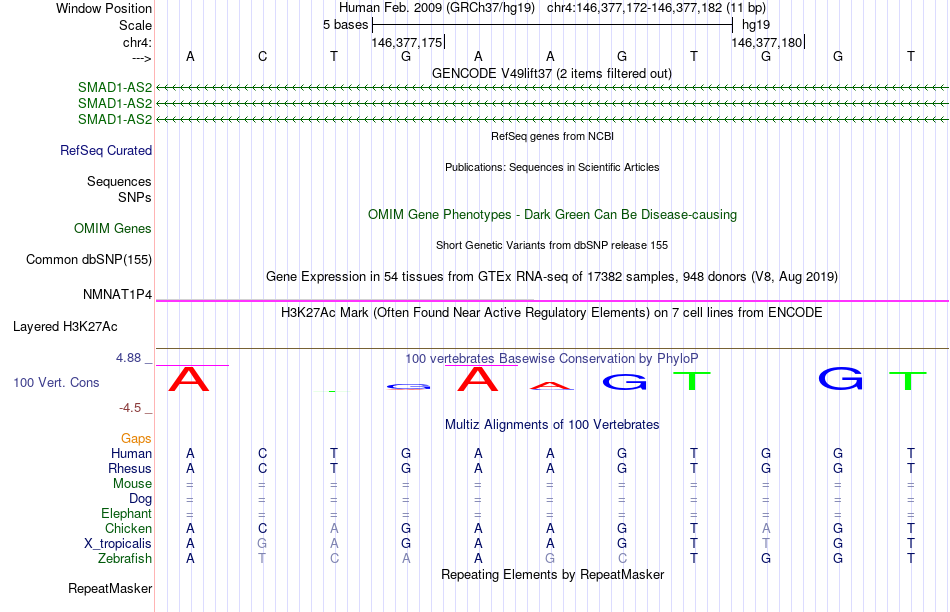
Task: Click the 100 Vert. Cons track label
Action: pos(56,382)
